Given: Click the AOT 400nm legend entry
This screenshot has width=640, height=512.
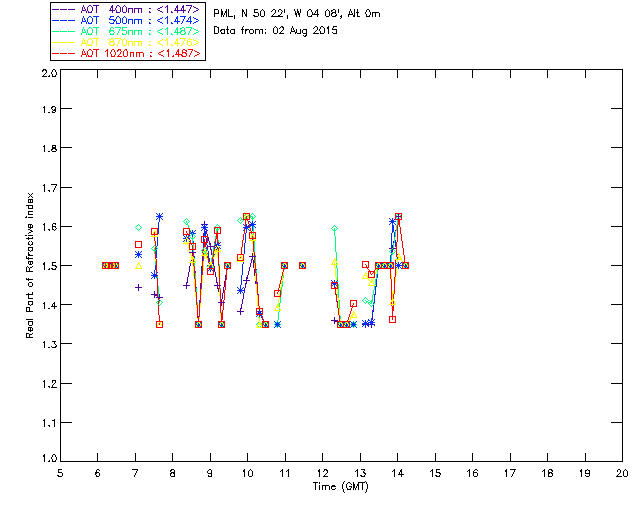Looking at the screenshot, I should coord(126,9).
